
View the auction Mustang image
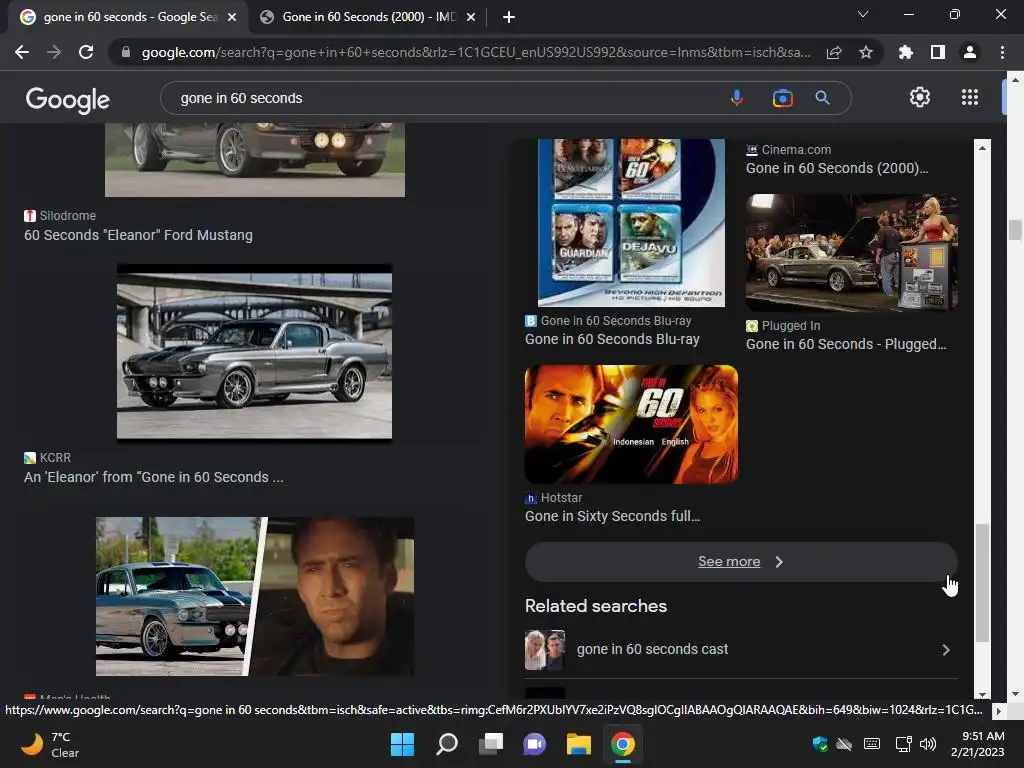tap(852, 252)
